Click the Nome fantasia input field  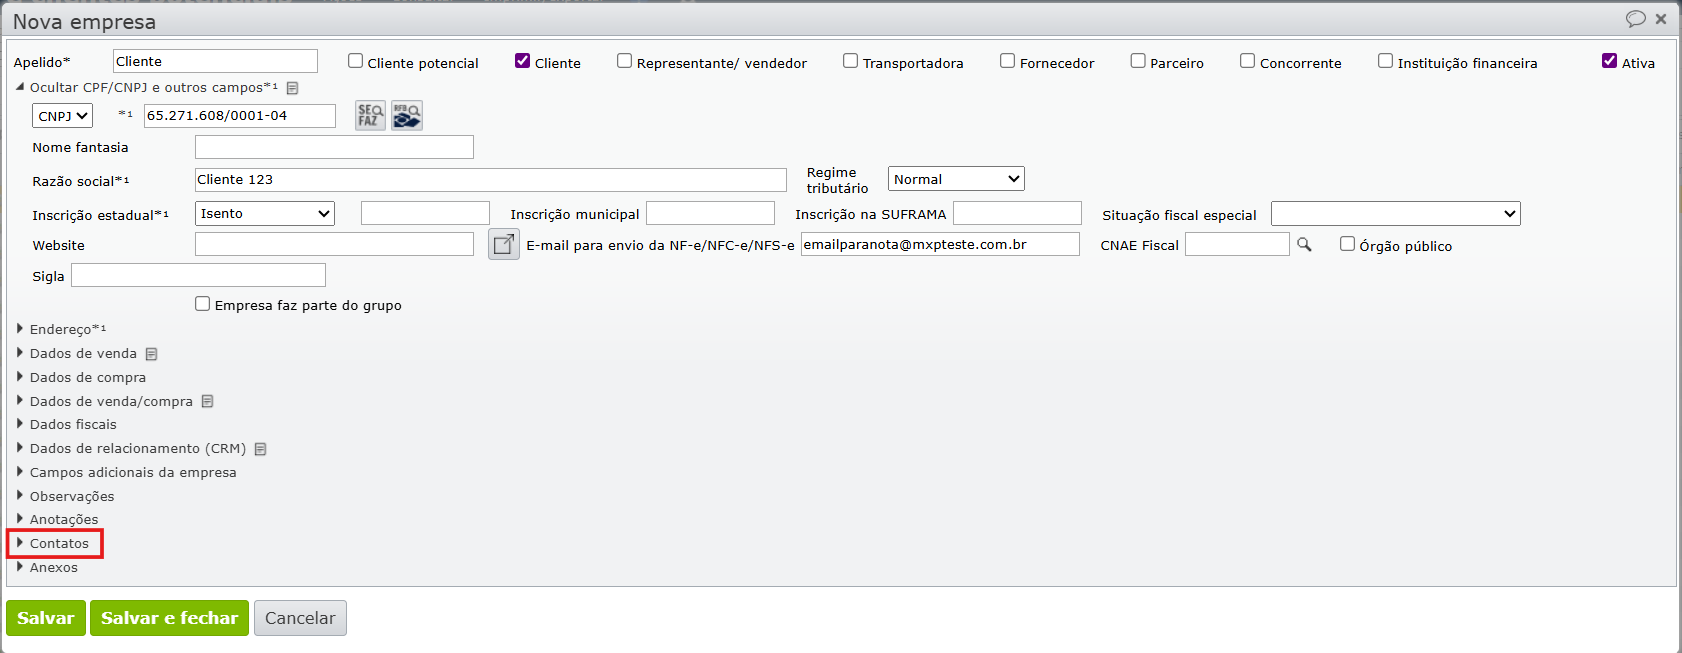click(x=334, y=147)
